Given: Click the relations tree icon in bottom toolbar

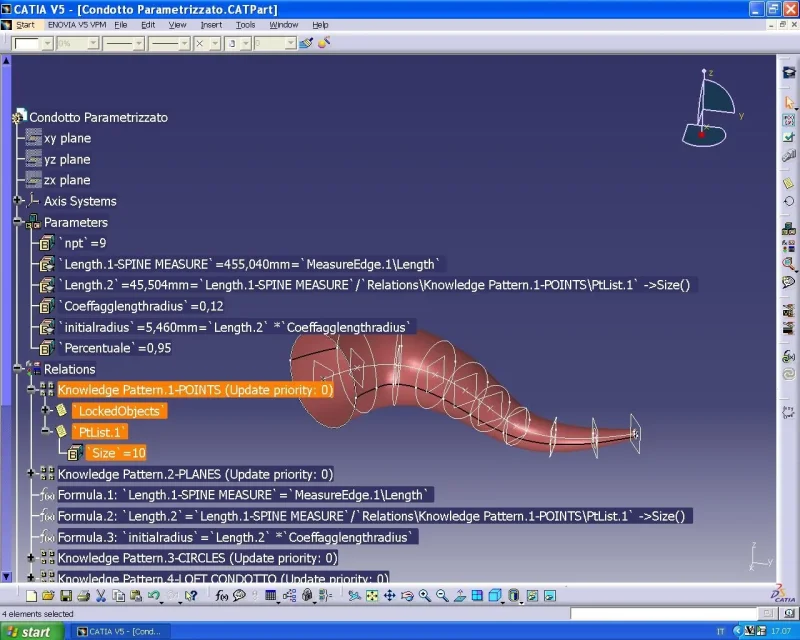Looking at the screenshot, I should (x=289, y=596).
